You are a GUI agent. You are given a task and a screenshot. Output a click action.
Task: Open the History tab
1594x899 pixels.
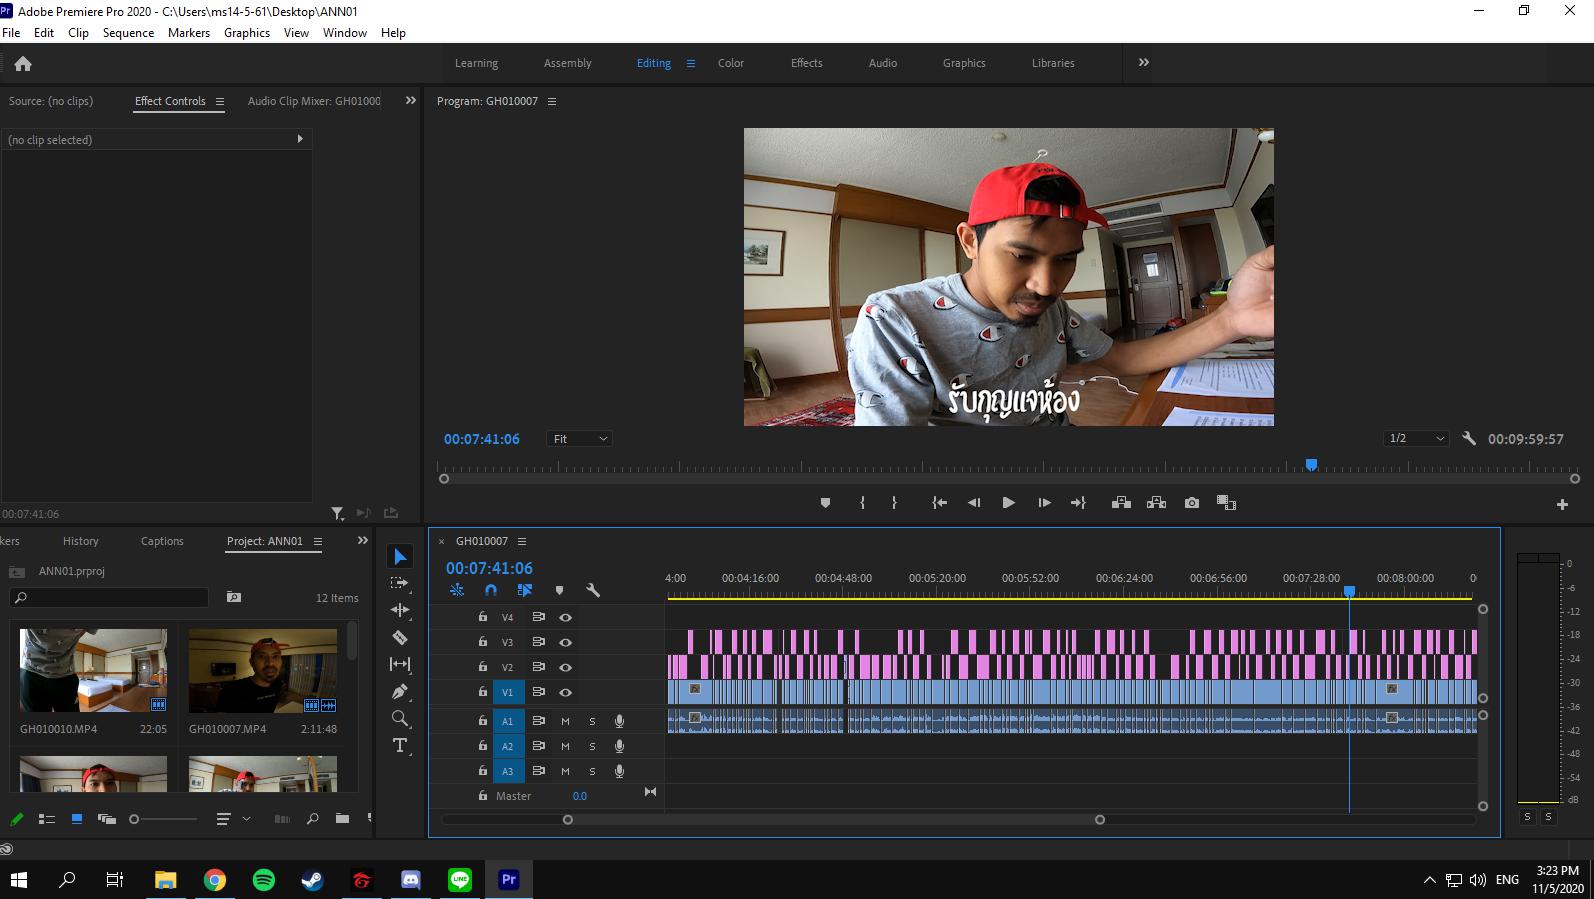pyautogui.click(x=81, y=541)
